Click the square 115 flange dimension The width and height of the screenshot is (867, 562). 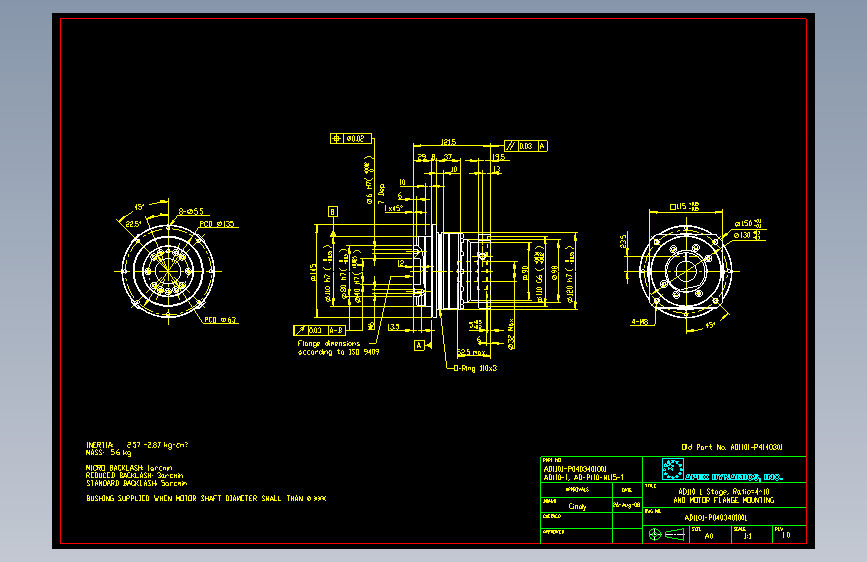[x=685, y=206]
